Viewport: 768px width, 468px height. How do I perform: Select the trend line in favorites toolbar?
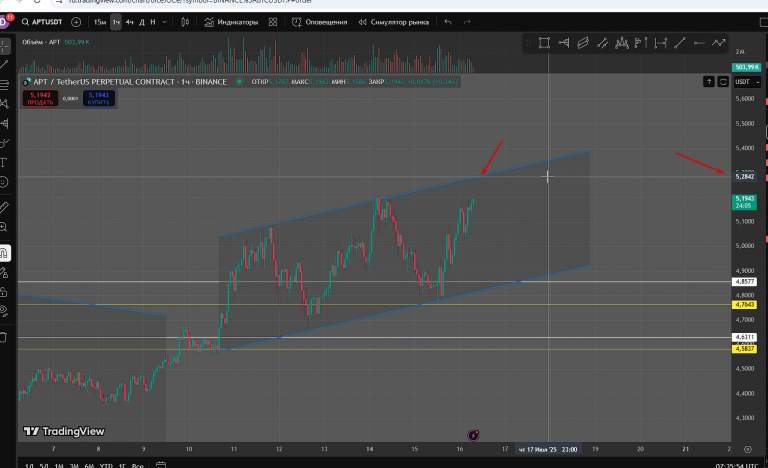point(680,43)
